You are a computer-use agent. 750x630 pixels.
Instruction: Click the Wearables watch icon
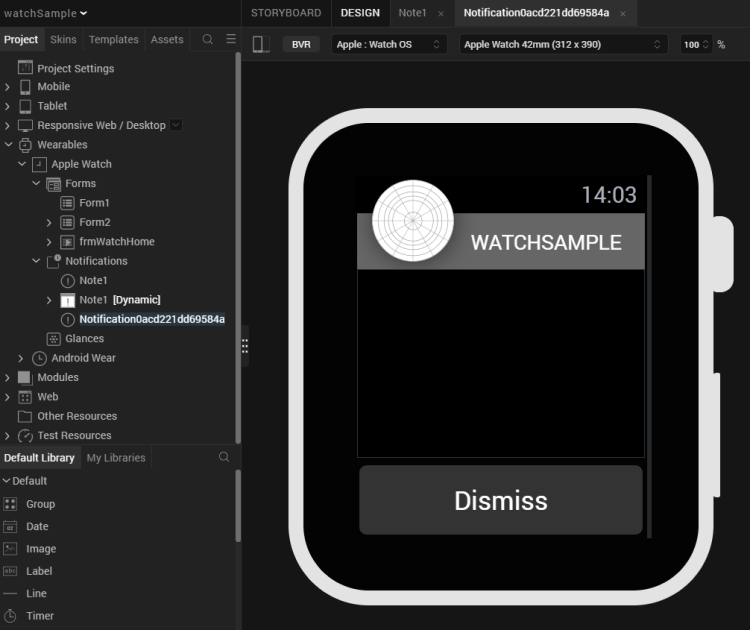click(x=25, y=144)
